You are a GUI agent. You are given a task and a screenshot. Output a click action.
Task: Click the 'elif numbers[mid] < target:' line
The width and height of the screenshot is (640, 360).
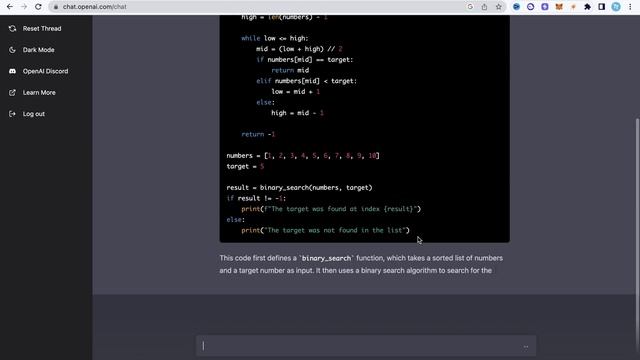pyautogui.click(x=307, y=81)
